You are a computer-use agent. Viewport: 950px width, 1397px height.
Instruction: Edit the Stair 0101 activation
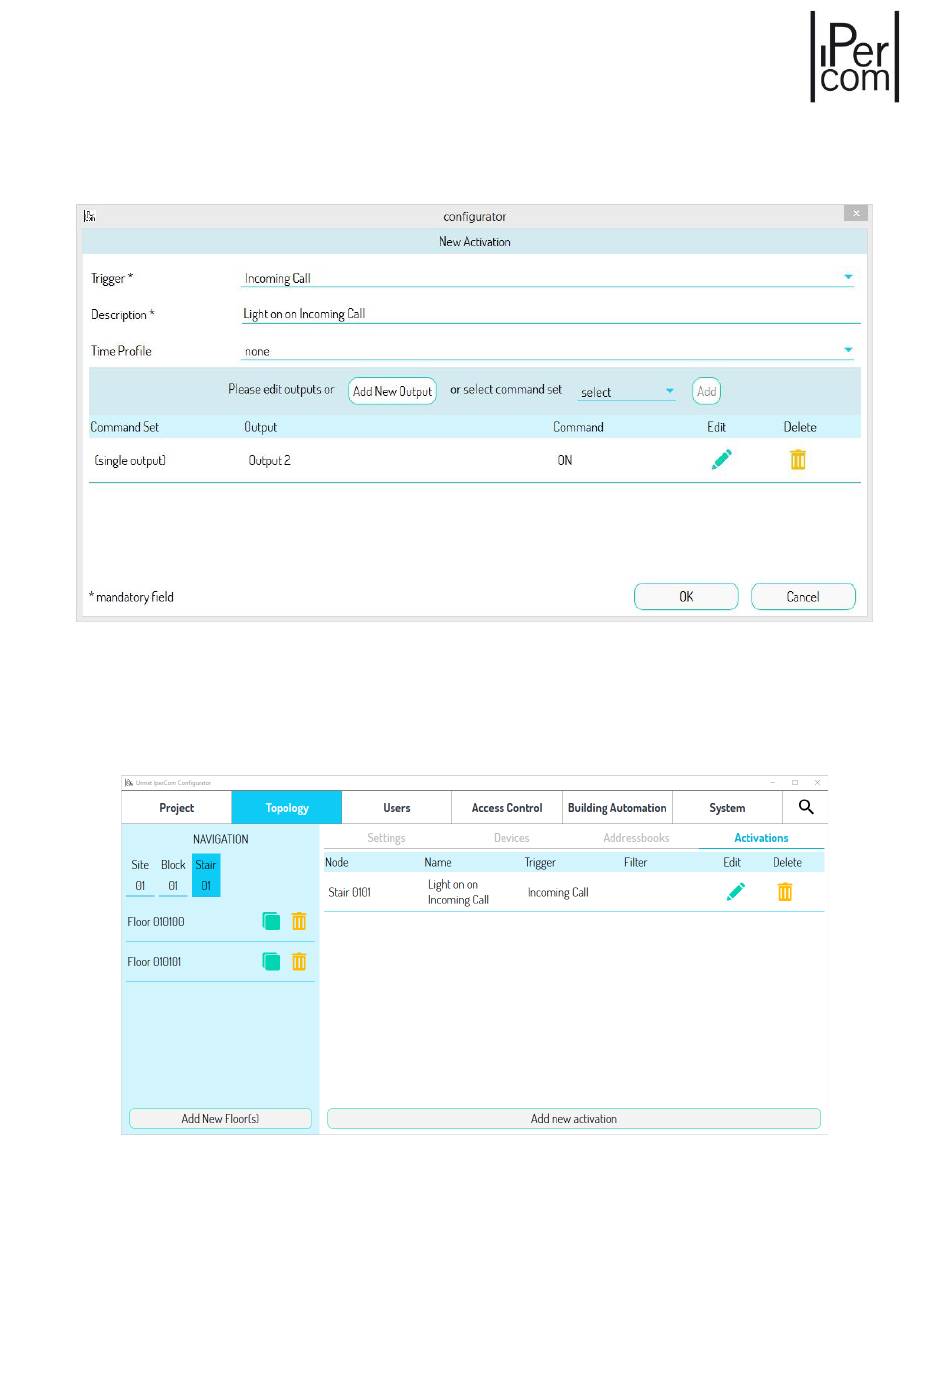point(736,891)
